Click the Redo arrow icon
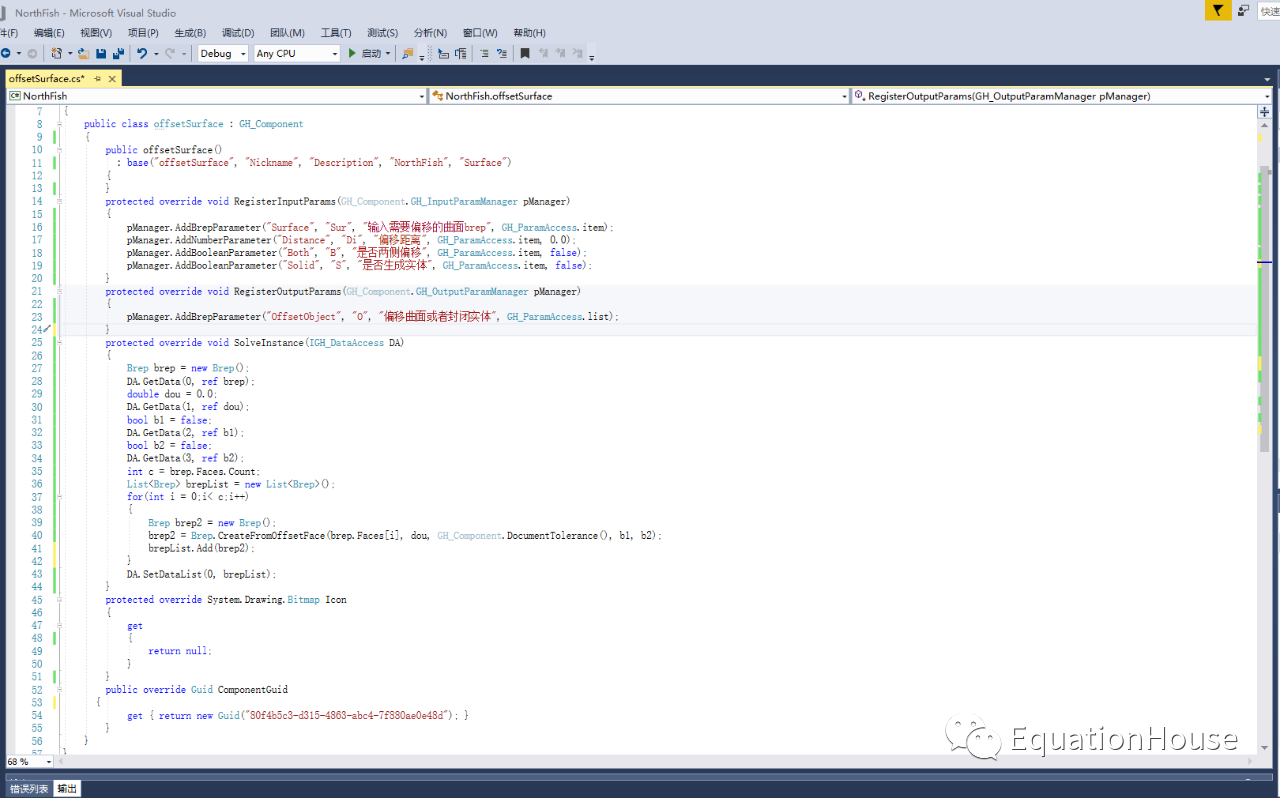This screenshot has width=1280, height=798. pyautogui.click(x=170, y=53)
